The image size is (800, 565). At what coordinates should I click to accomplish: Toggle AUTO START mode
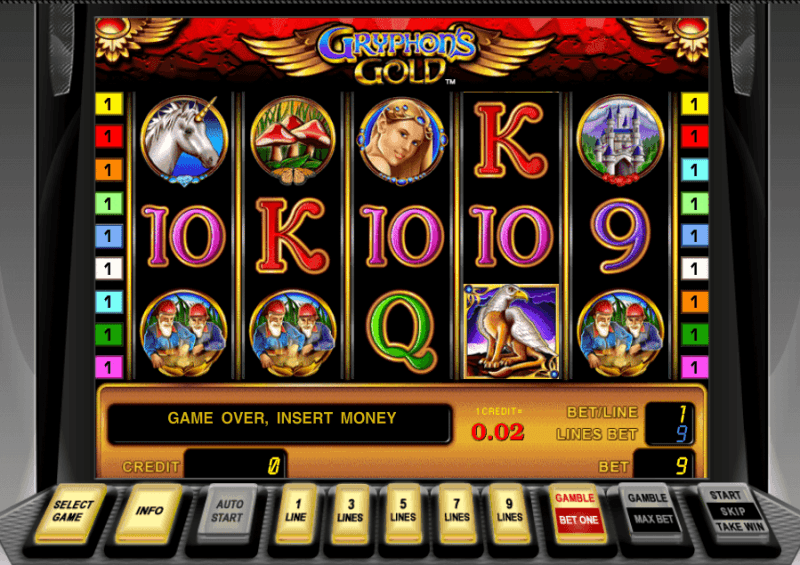coord(227,513)
